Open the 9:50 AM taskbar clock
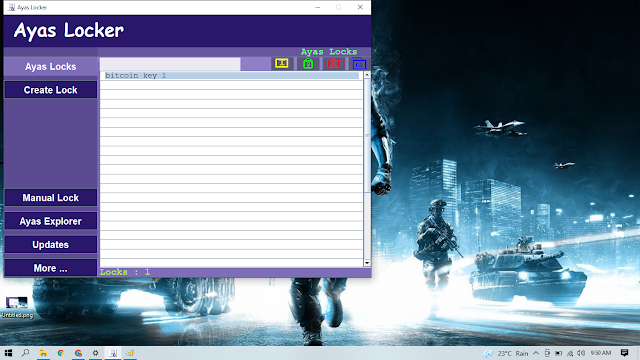Viewport: 640px width, 360px height. click(x=601, y=353)
